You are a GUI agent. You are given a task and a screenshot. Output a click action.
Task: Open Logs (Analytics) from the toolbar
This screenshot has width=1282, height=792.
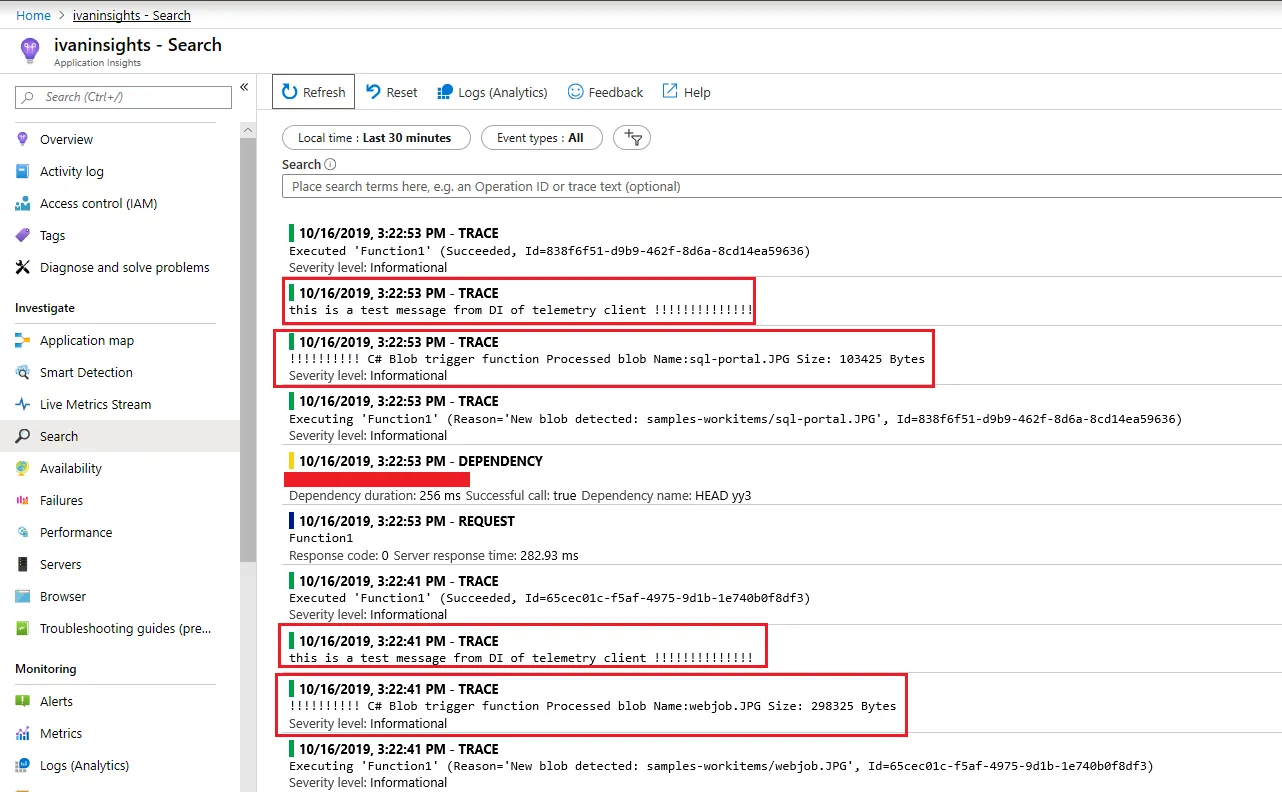[x=493, y=92]
